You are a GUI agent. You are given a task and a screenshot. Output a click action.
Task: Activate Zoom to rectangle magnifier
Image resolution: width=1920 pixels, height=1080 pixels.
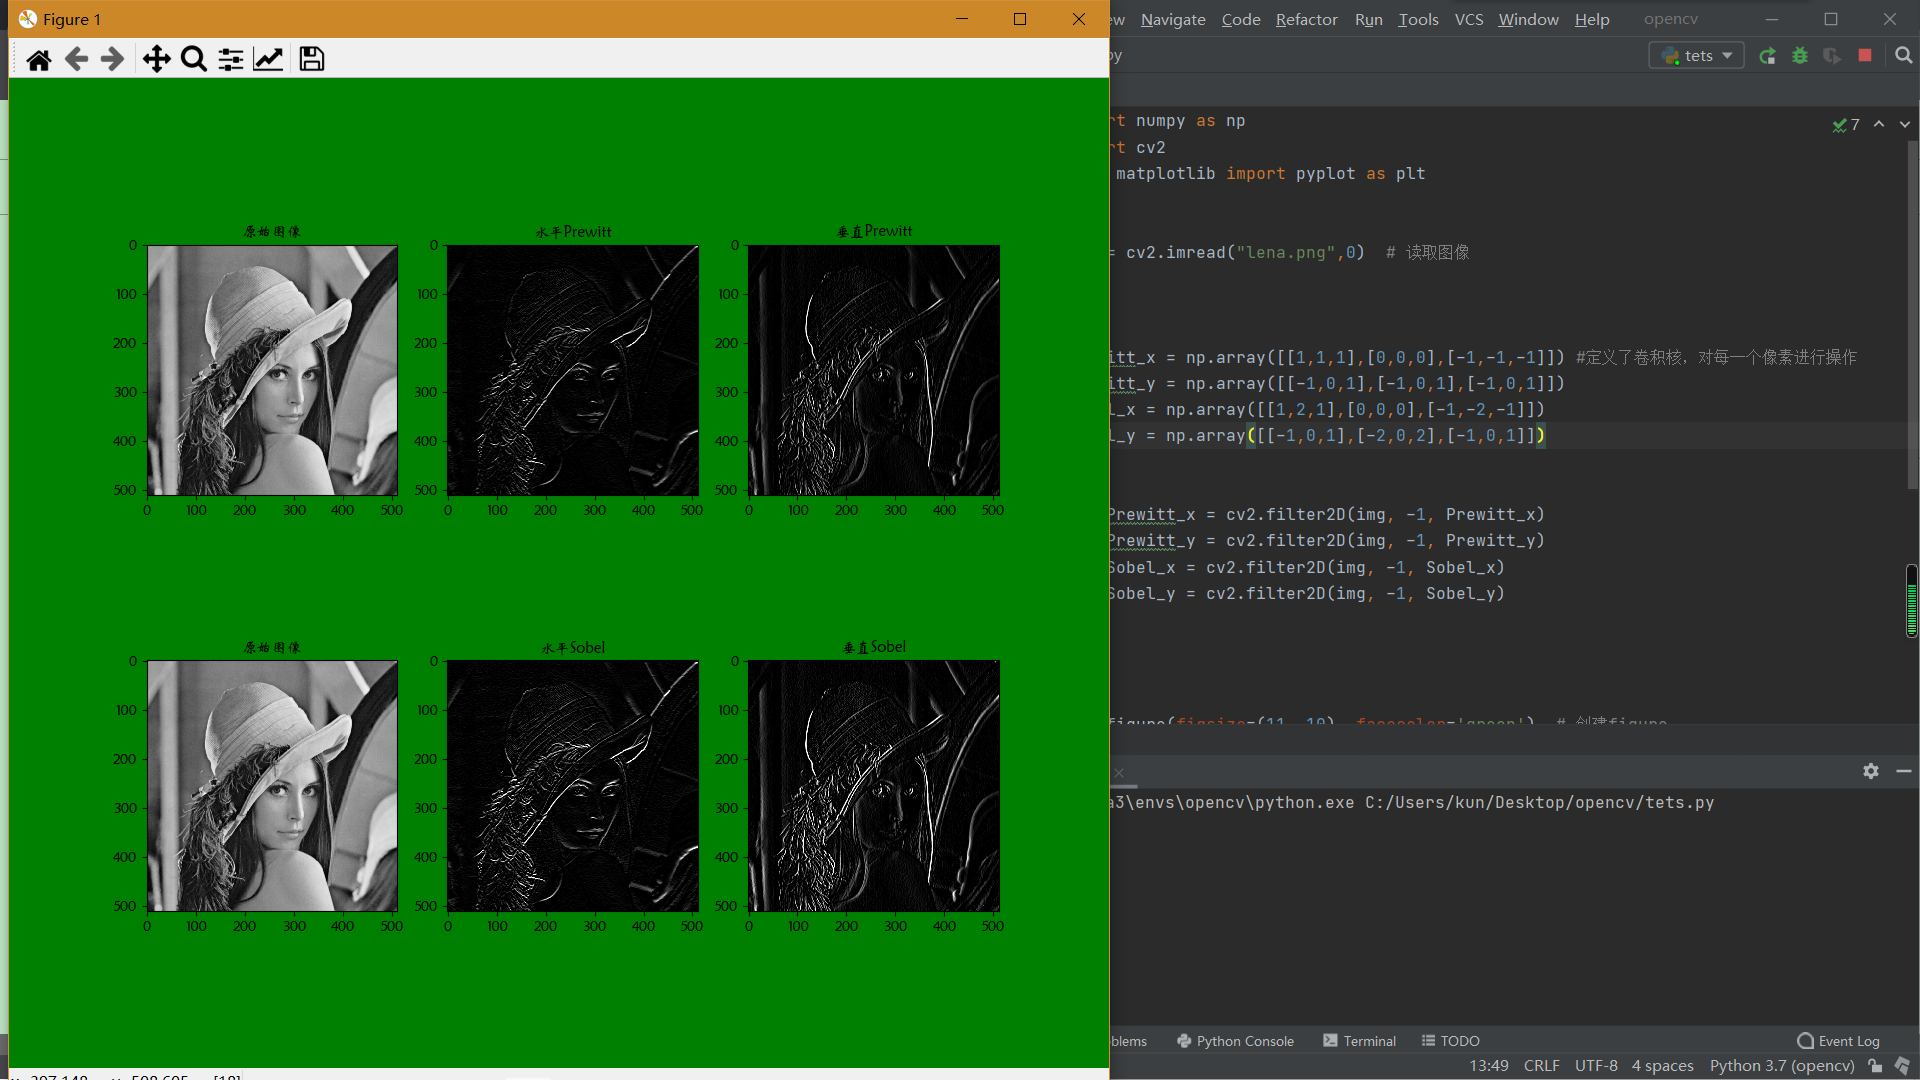point(194,60)
